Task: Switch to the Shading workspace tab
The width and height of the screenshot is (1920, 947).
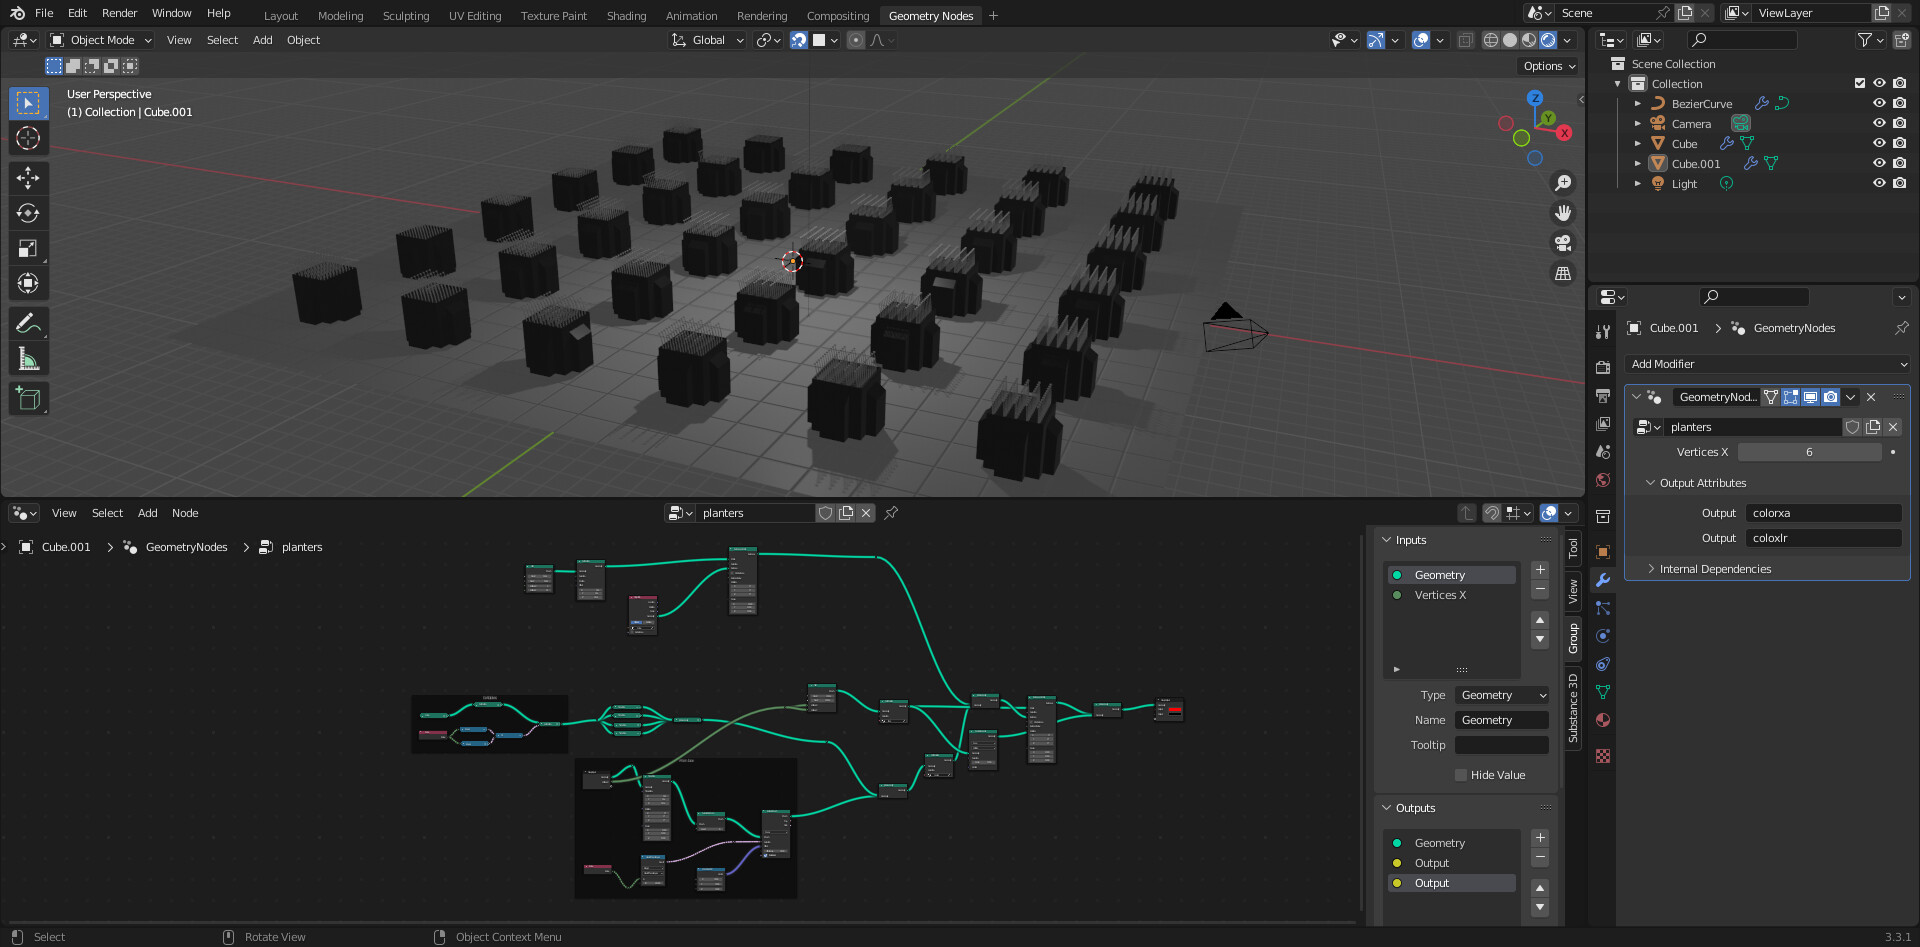Action: pos(626,16)
